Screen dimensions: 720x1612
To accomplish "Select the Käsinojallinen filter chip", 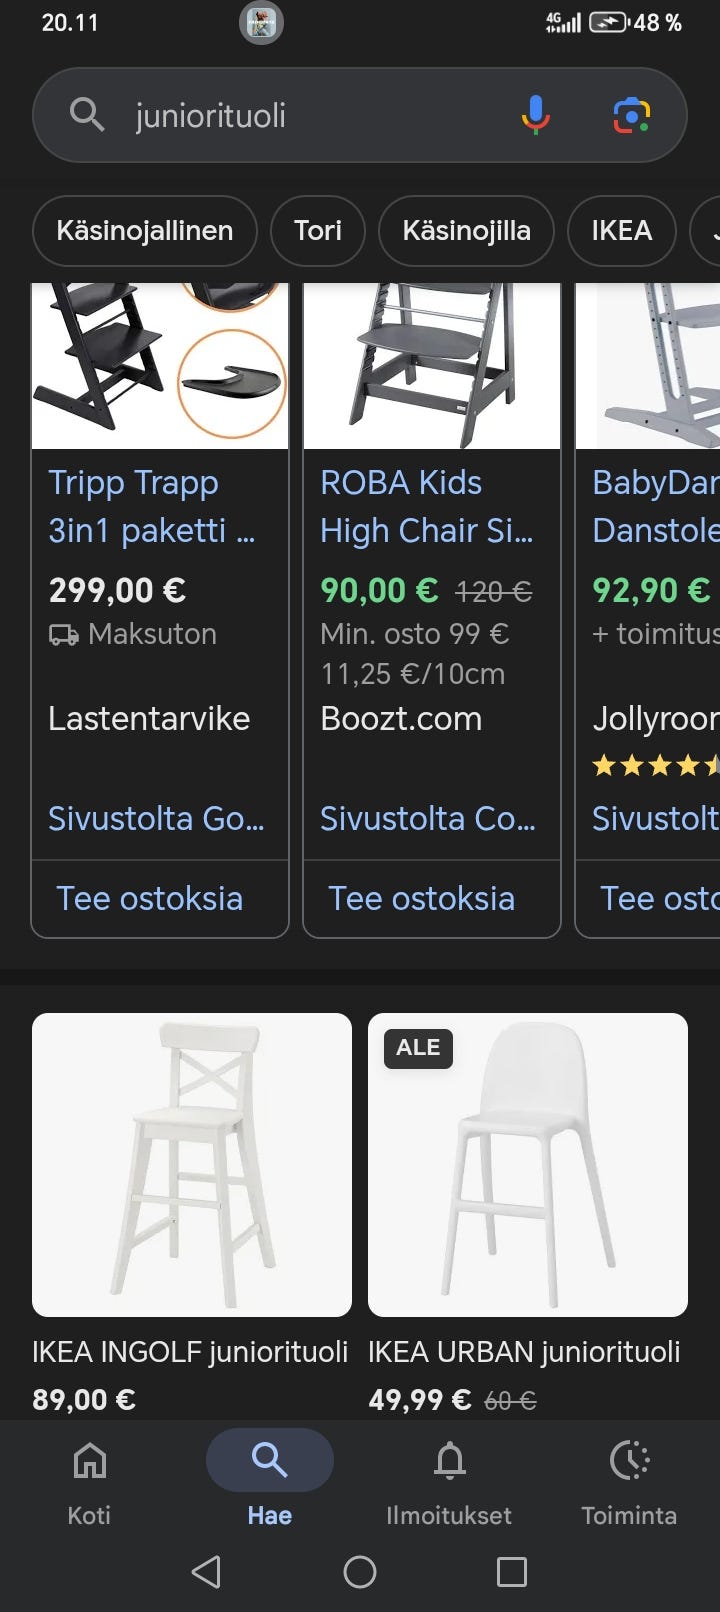I will point(144,231).
